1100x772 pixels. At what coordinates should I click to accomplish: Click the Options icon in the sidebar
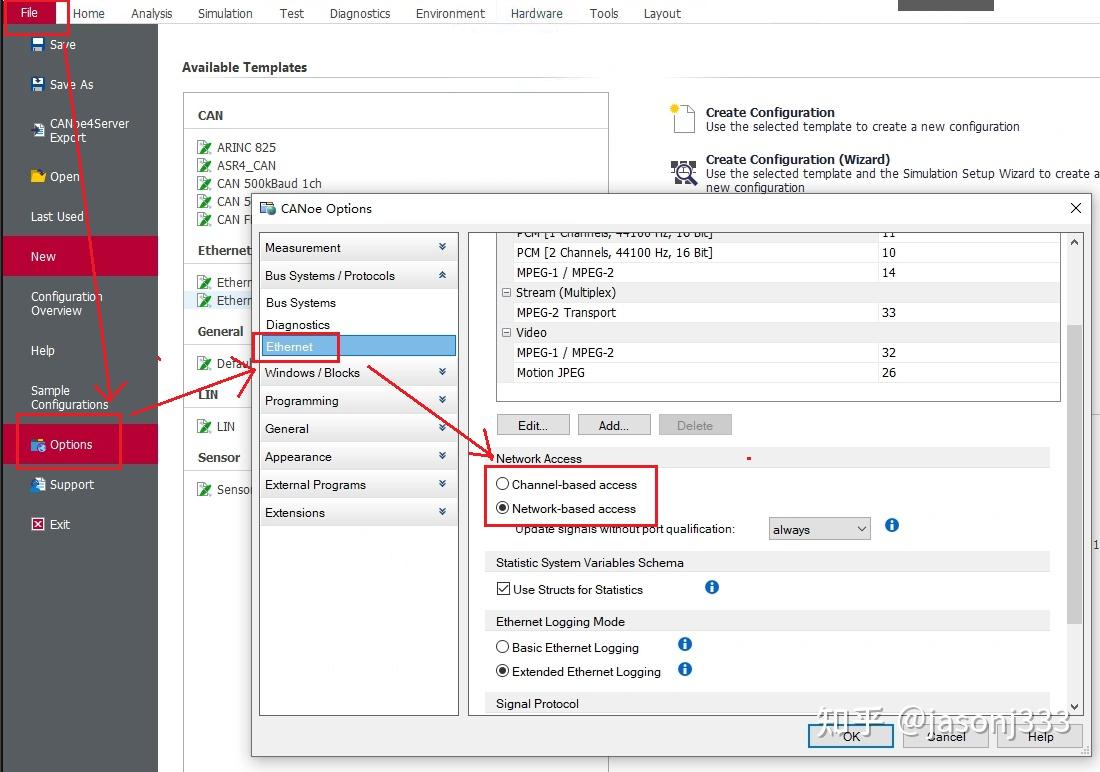point(38,445)
